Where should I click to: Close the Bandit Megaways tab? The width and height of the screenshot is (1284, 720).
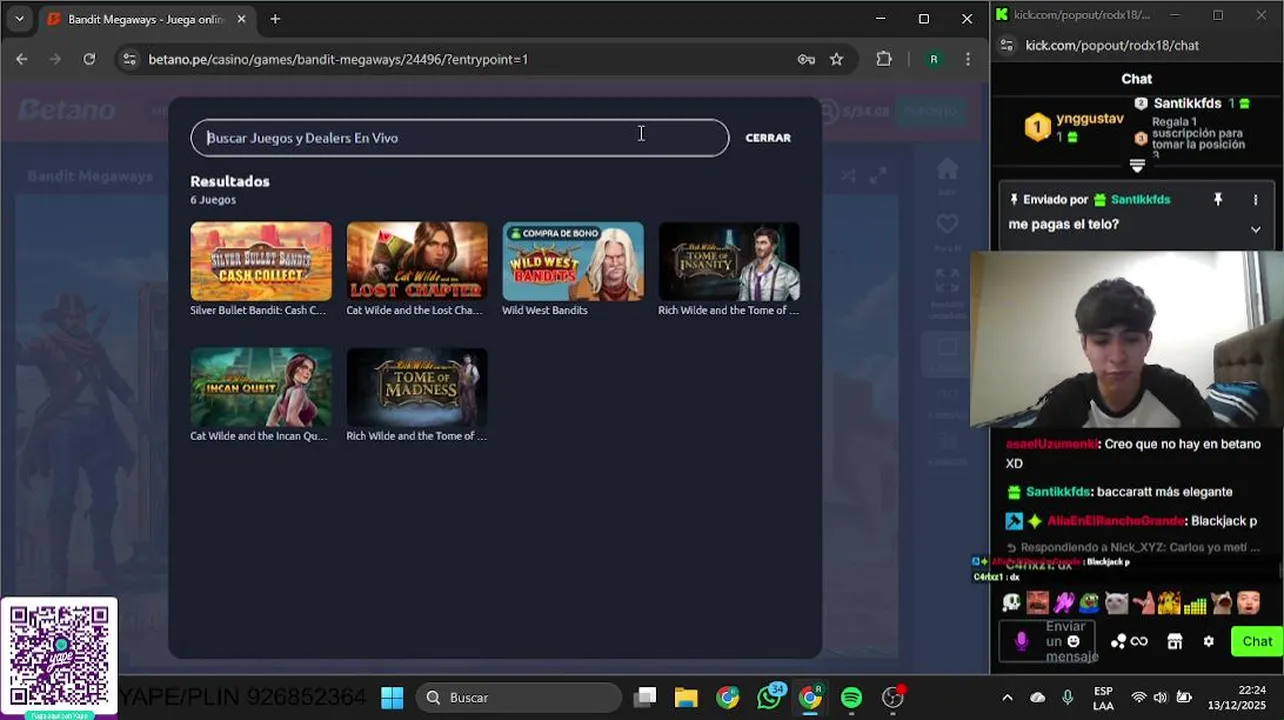click(x=241, y=19)
